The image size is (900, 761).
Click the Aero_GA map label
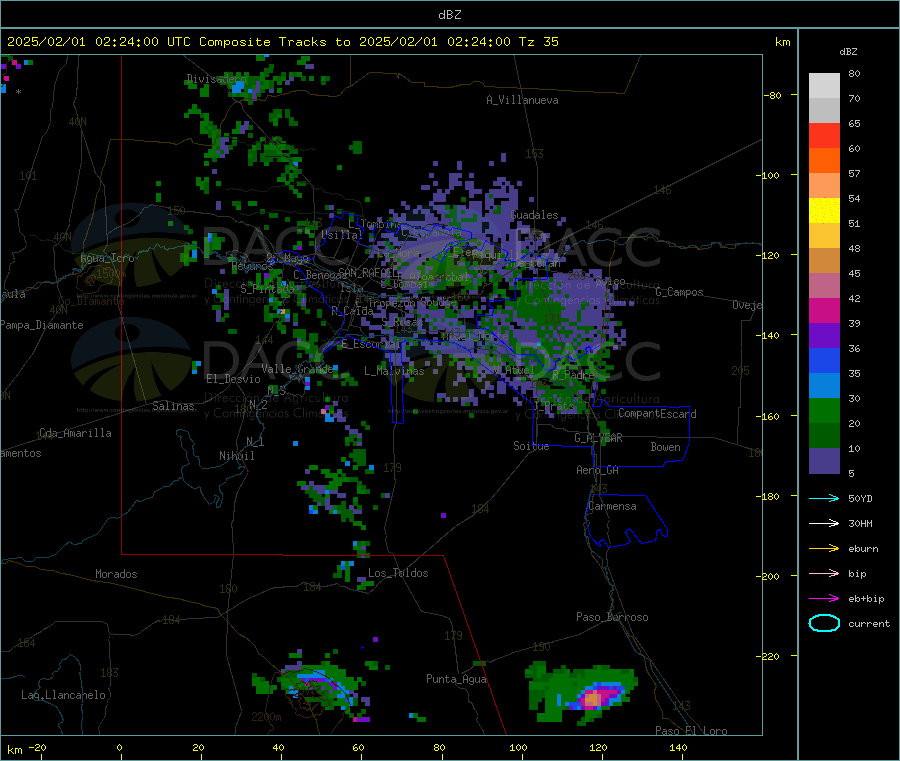(x=597, y=470)
